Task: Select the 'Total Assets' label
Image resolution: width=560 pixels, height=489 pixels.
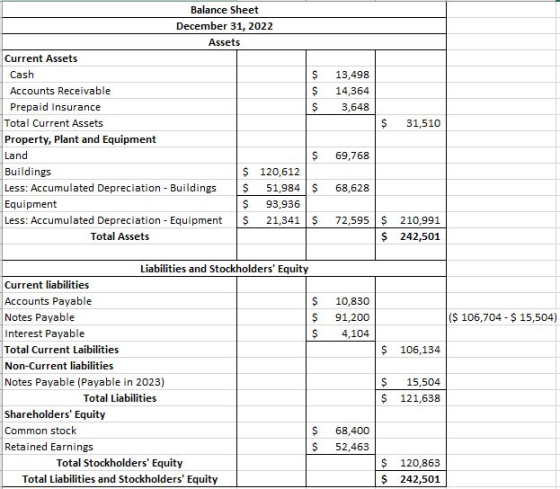Action: point(120,236)
